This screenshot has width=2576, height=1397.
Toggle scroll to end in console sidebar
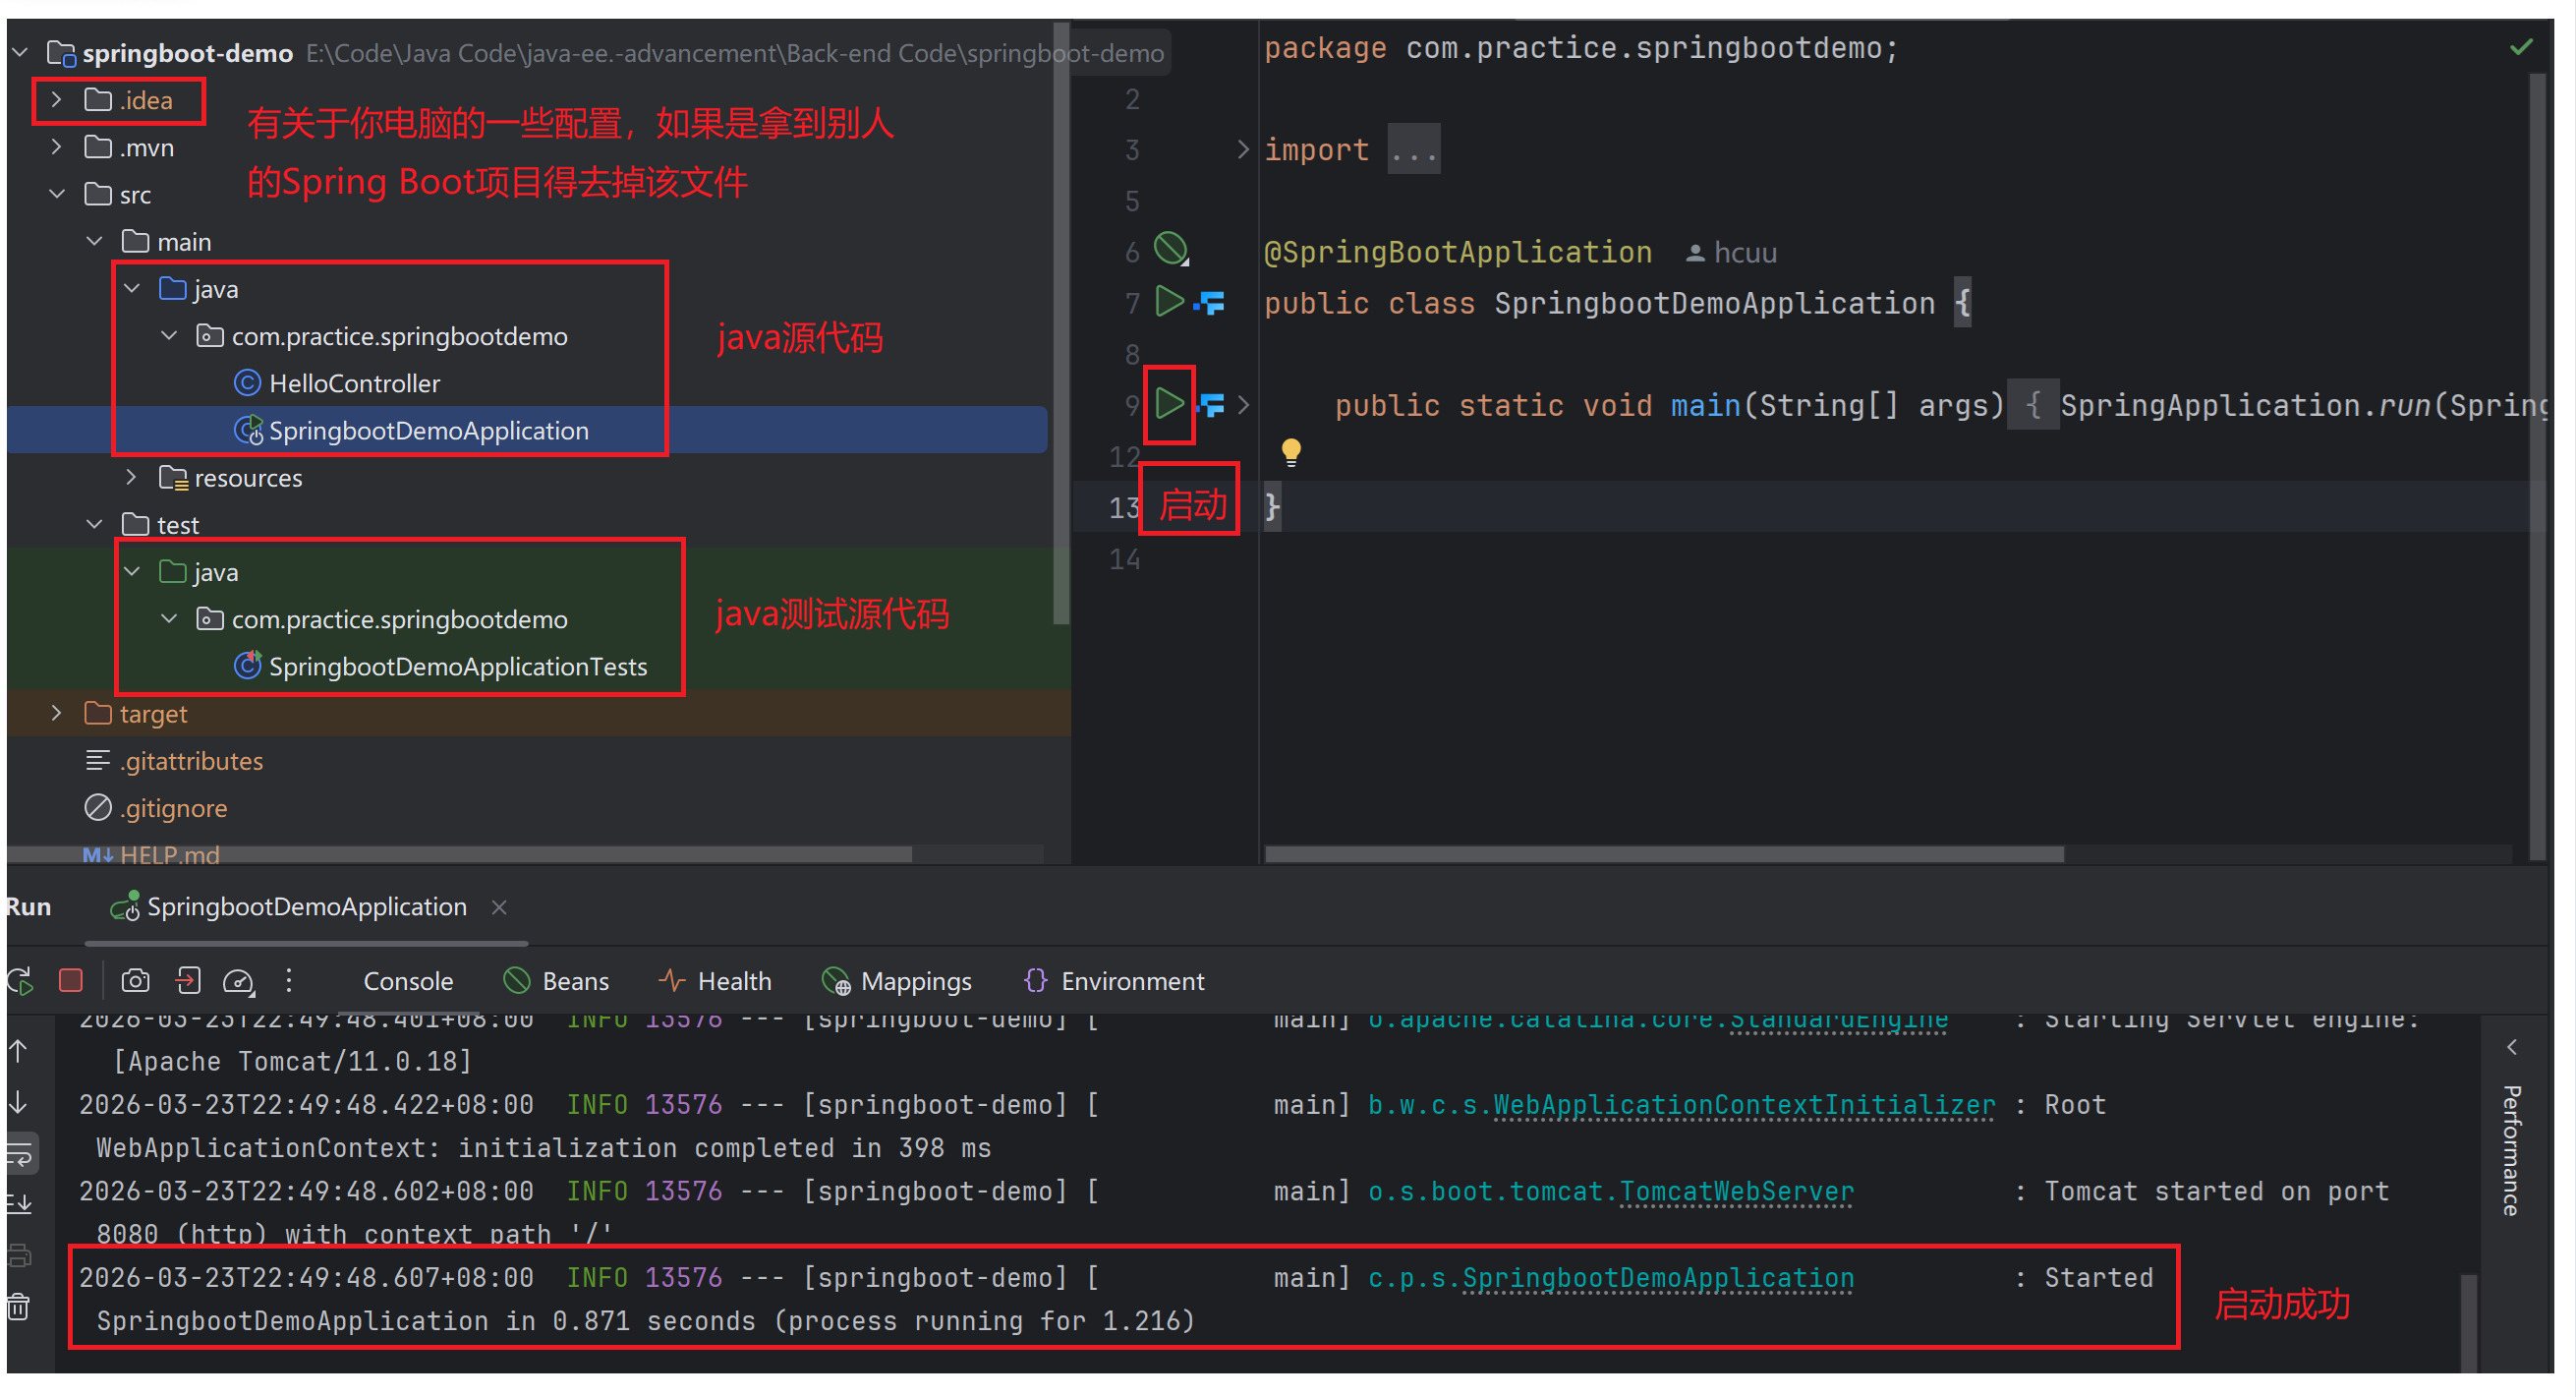(x=20, y=1204)
